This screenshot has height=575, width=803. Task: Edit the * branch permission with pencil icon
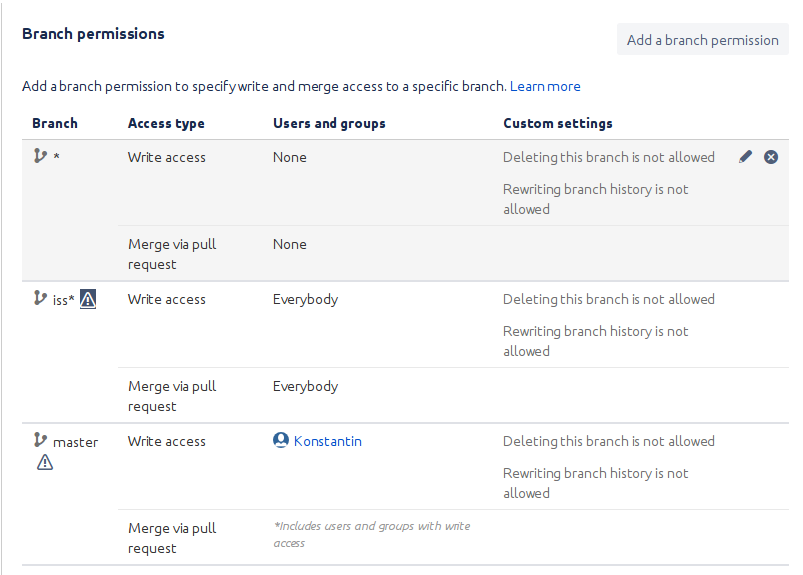(746, 157)
